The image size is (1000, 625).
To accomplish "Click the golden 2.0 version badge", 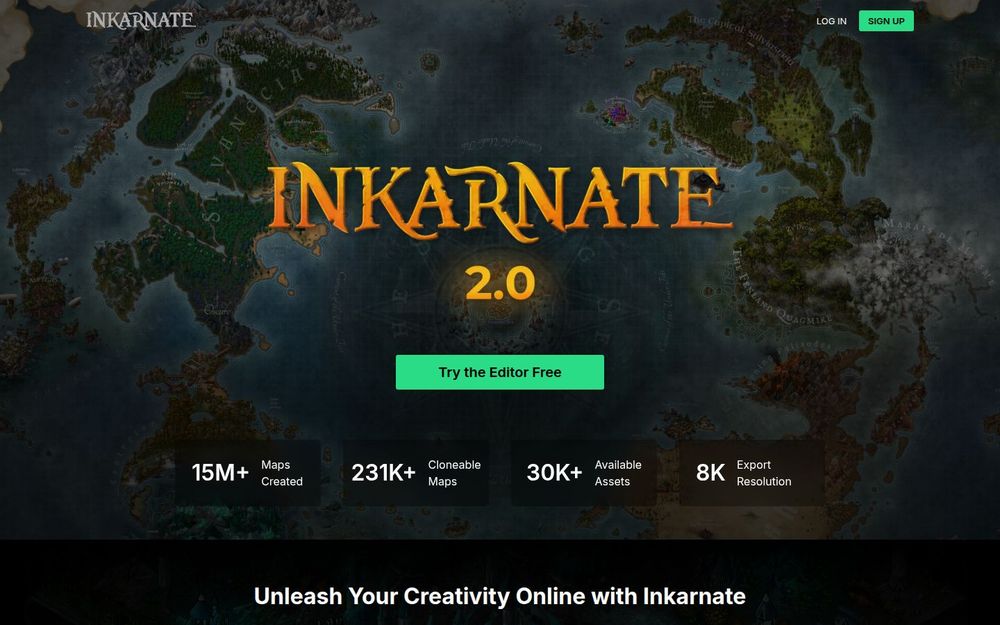I will [x=500, y=283].
